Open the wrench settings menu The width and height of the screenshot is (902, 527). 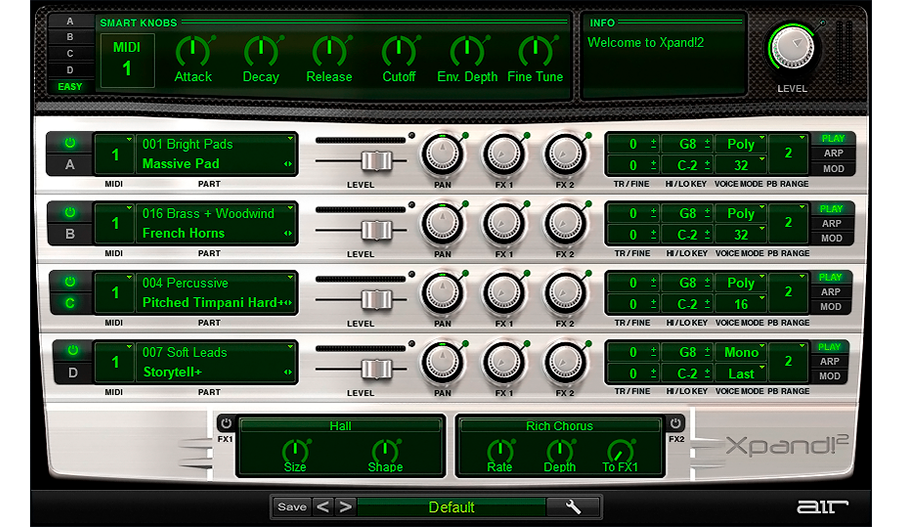coord(573,507)
